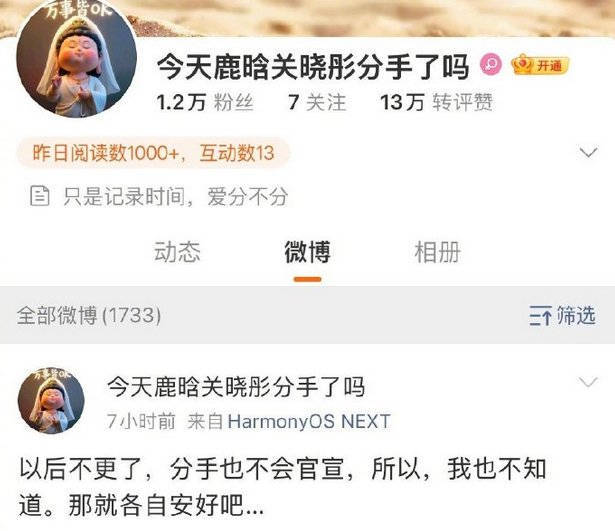Open the 1.2万 粉丝 followers list
615x531 pixels.
point(205,103)
